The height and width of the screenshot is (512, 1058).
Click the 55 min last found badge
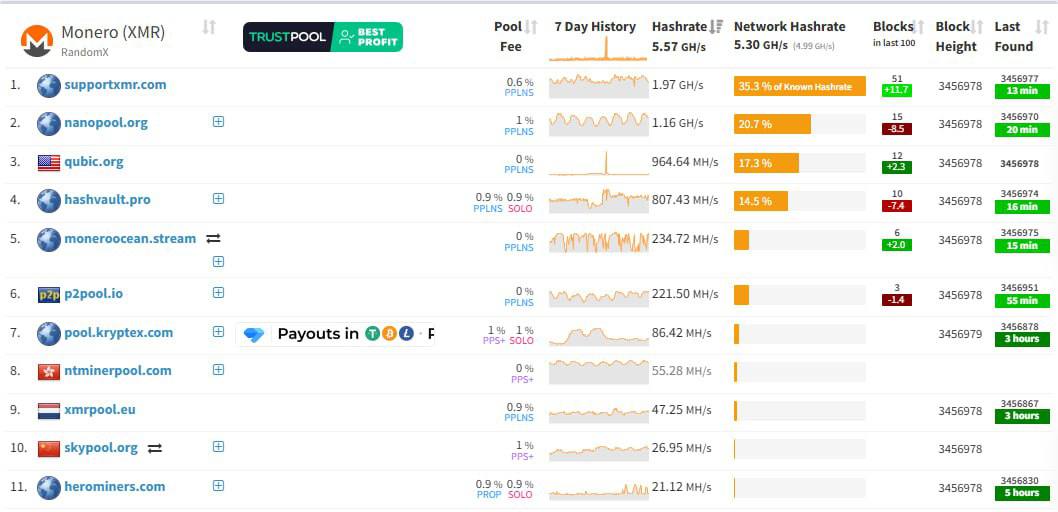1022,300
